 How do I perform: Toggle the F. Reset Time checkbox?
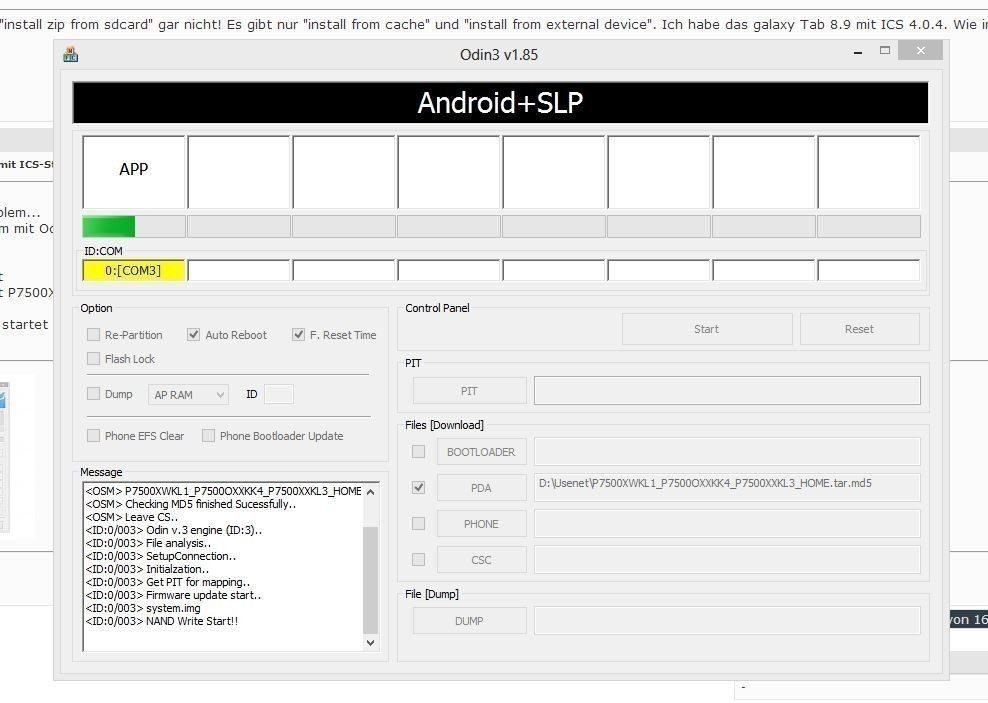(x=298, y=334)
